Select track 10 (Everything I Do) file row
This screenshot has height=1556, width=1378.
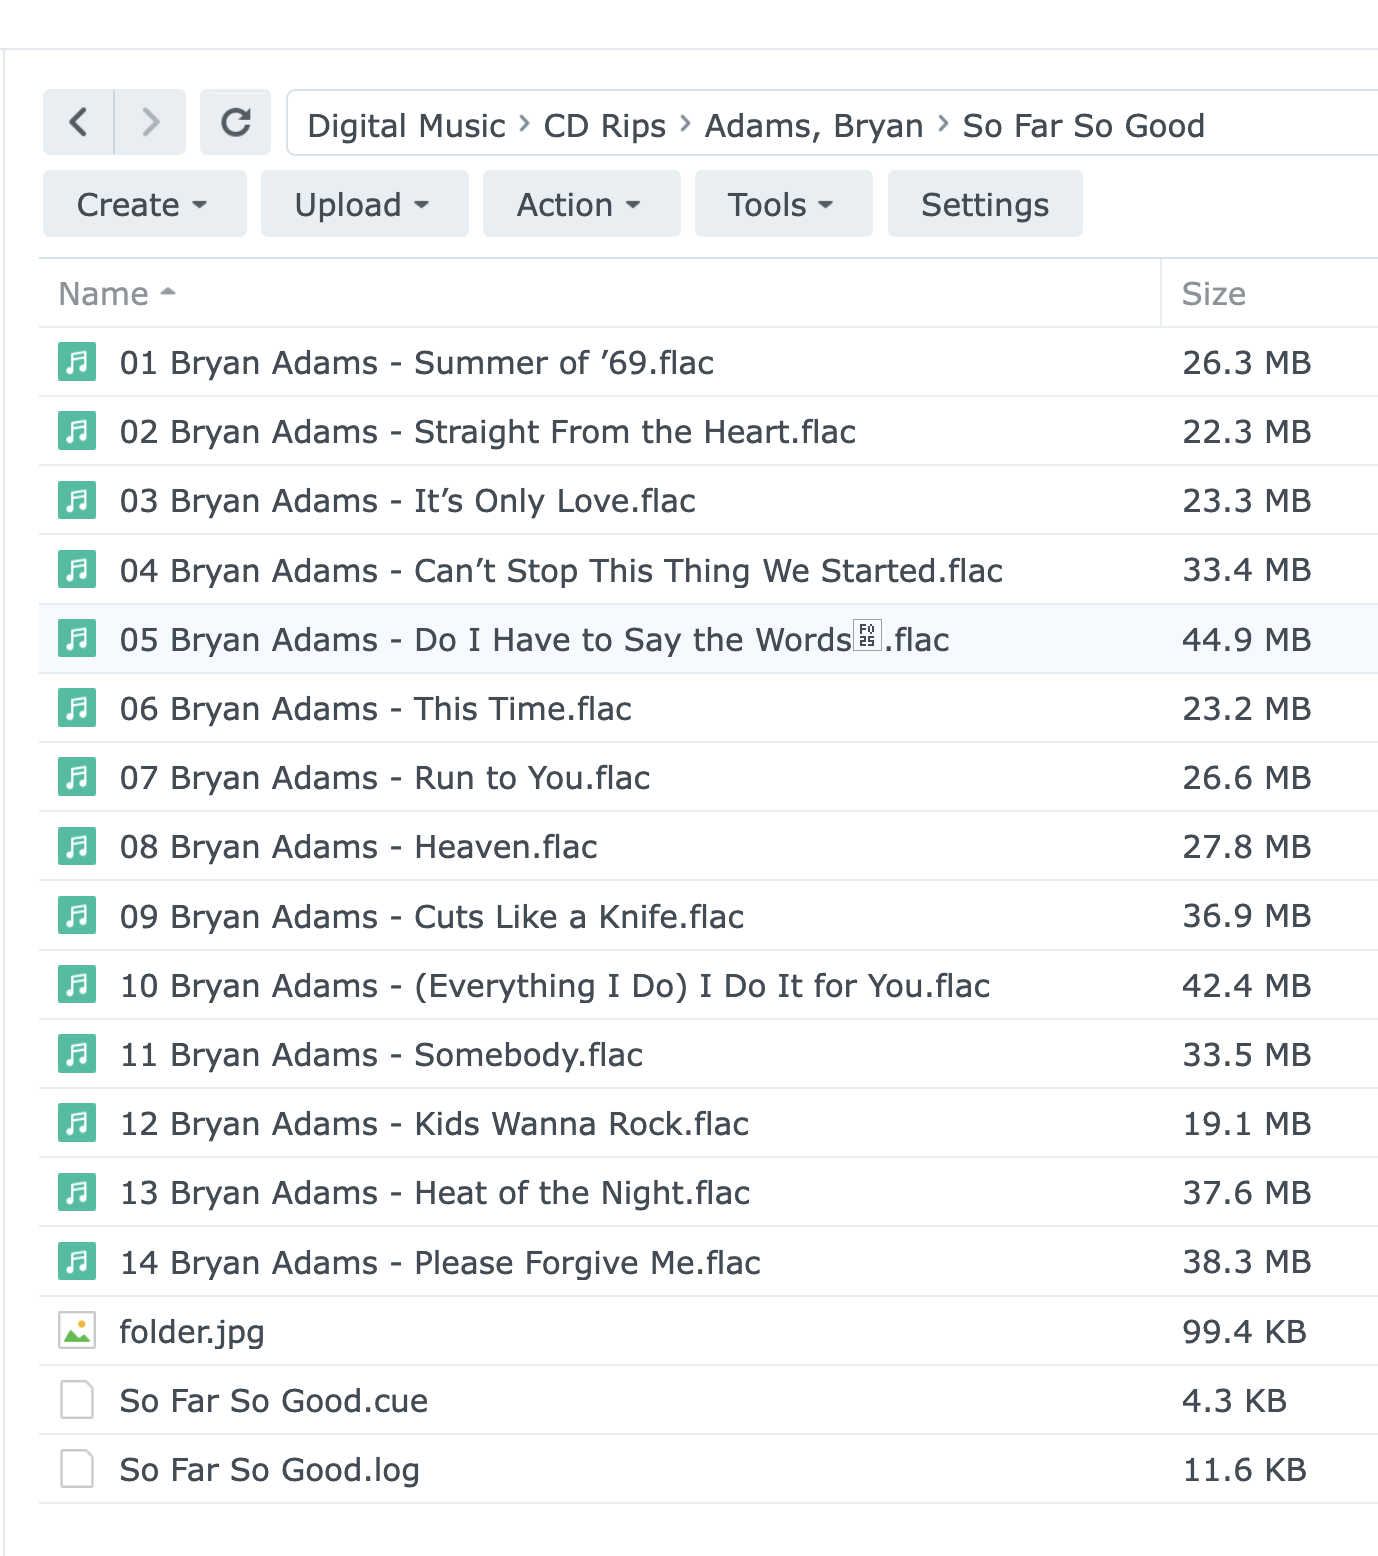554,985
